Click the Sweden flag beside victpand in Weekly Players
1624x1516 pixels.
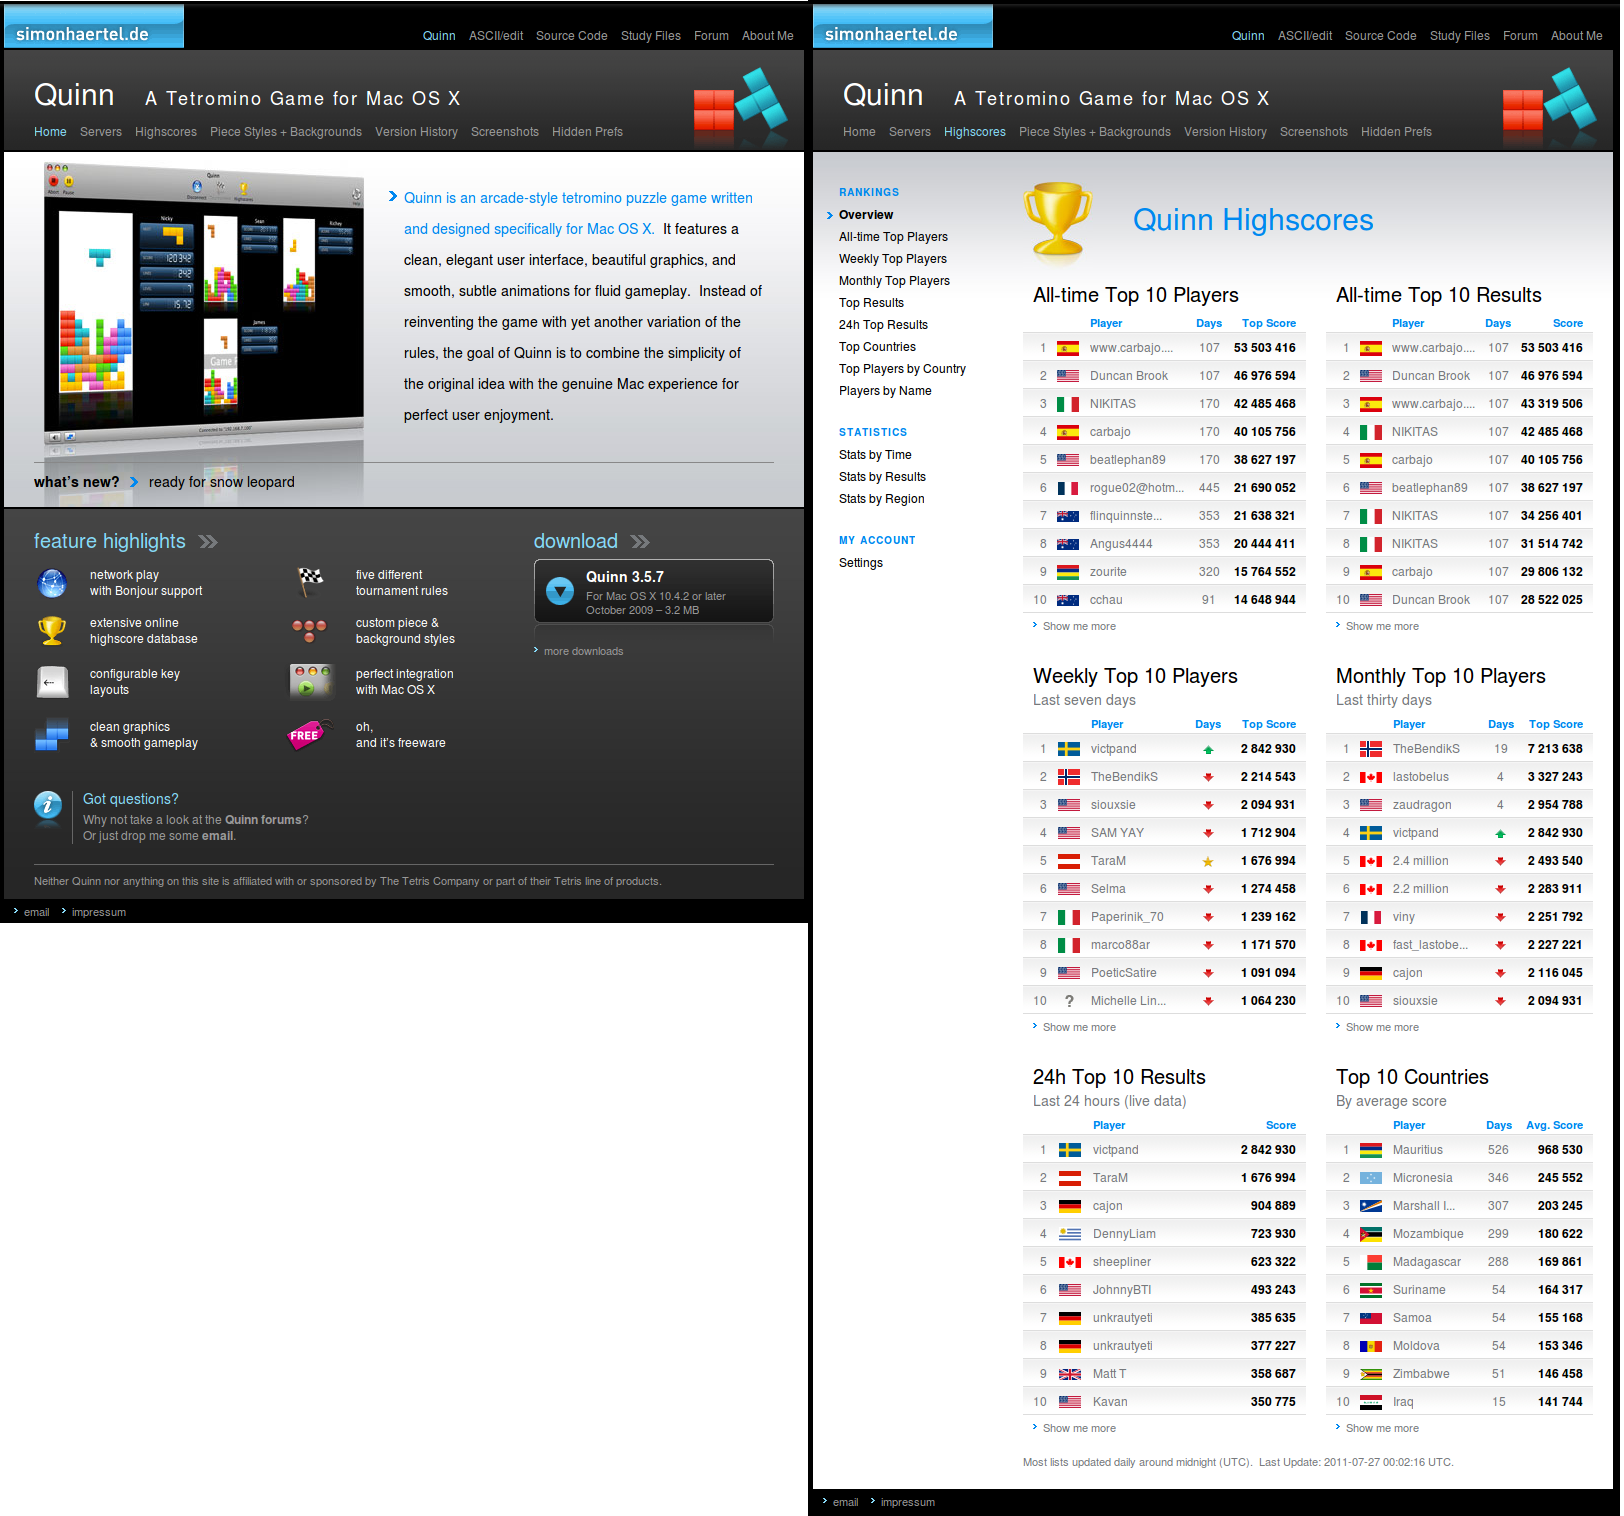(1069, 750)
